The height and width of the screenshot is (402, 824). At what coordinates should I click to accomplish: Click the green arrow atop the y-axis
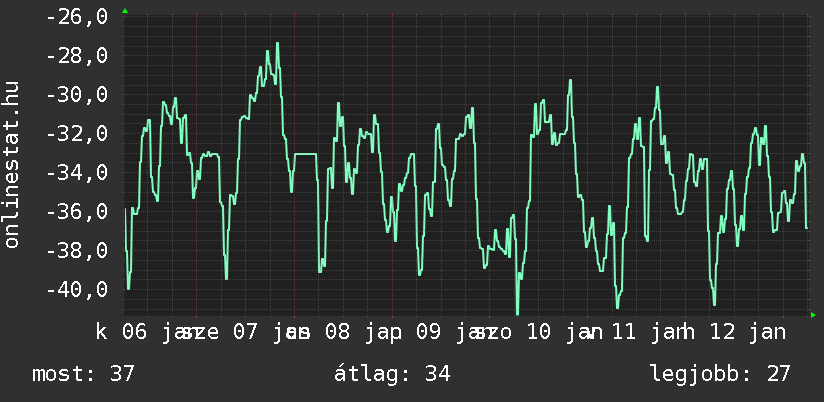tap(125, 10)
